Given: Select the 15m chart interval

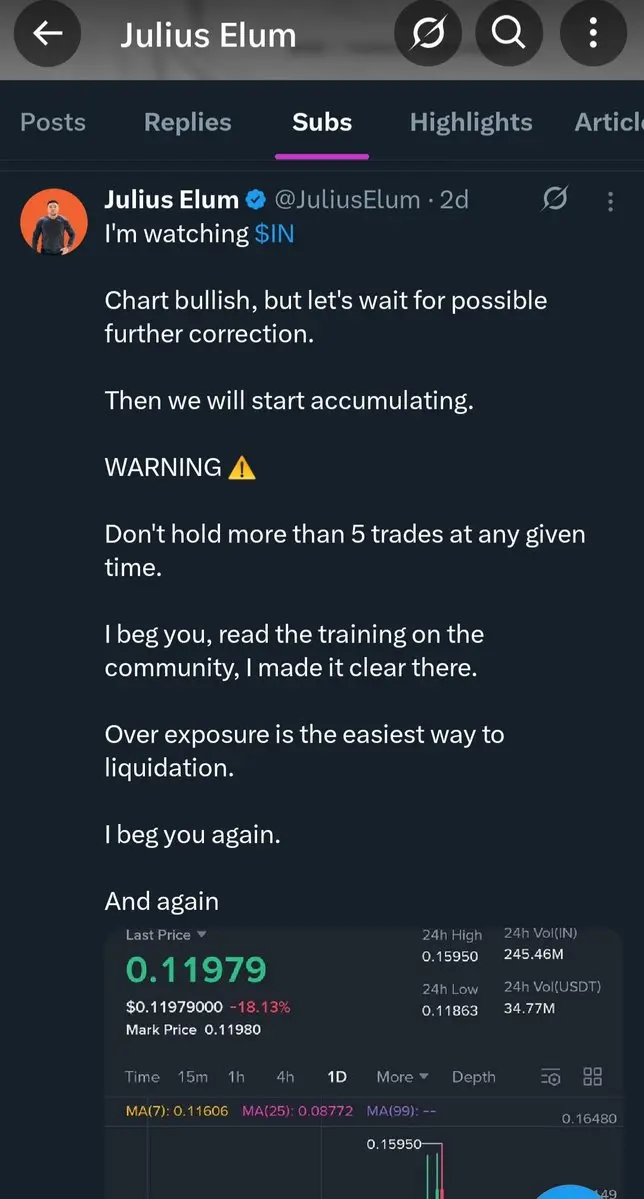Looking at the screenshot, I should 193,1077.
